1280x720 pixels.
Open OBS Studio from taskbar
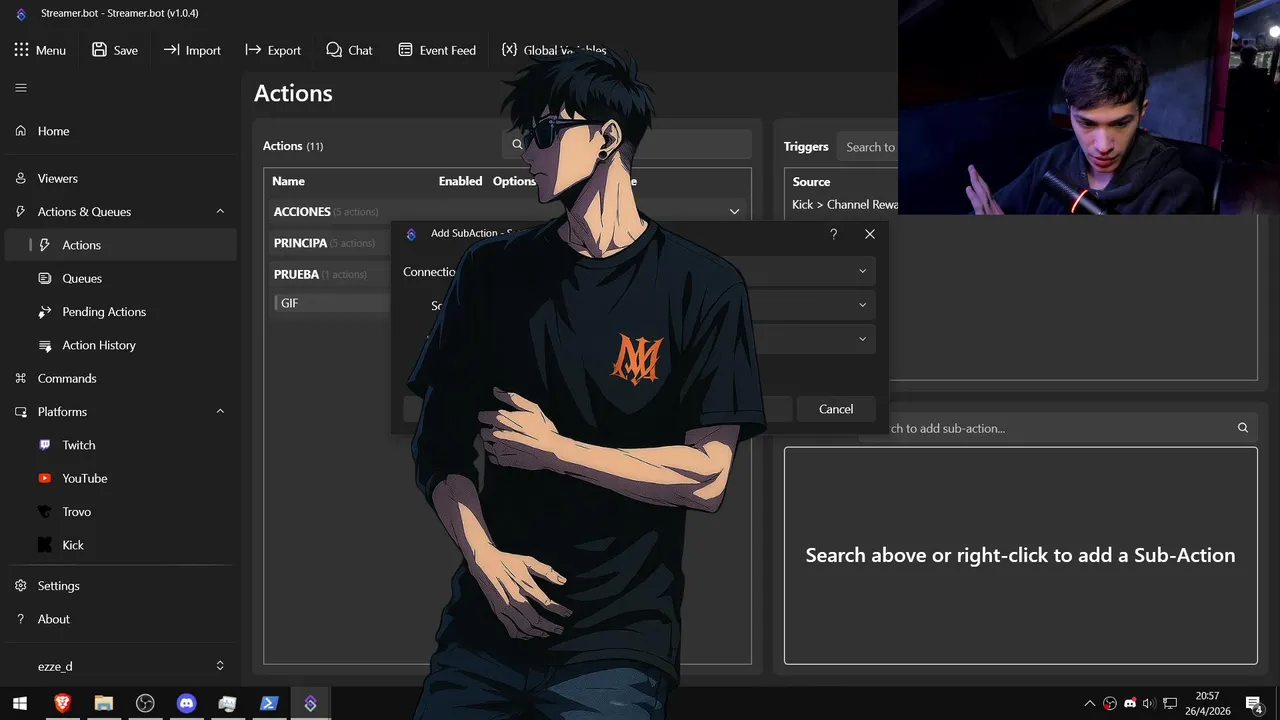click(x=145, y=704)
